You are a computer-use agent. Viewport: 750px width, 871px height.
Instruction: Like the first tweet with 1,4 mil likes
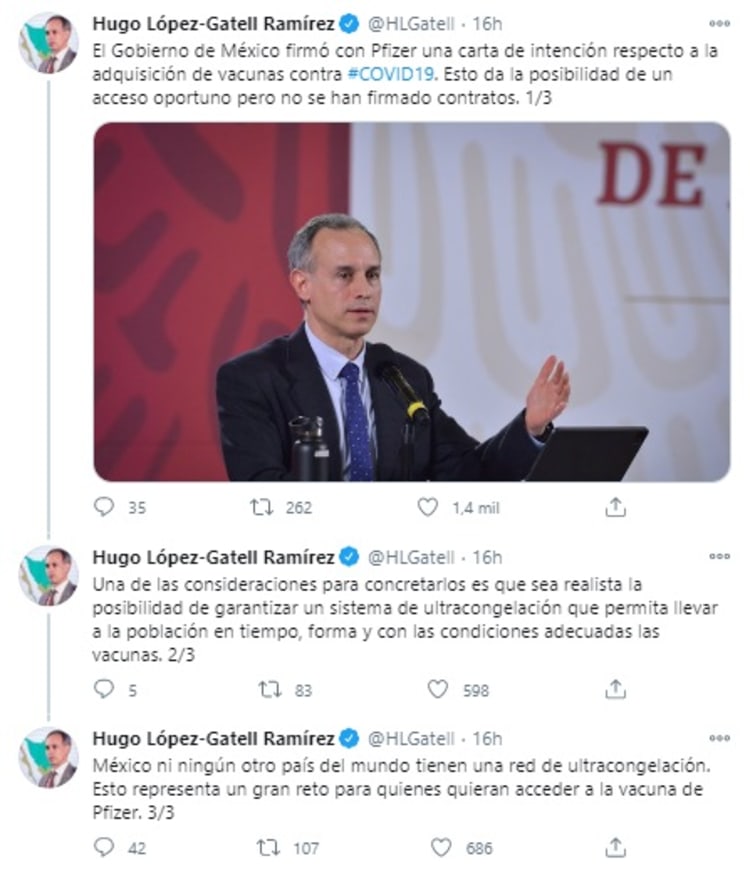click(428, 507)
